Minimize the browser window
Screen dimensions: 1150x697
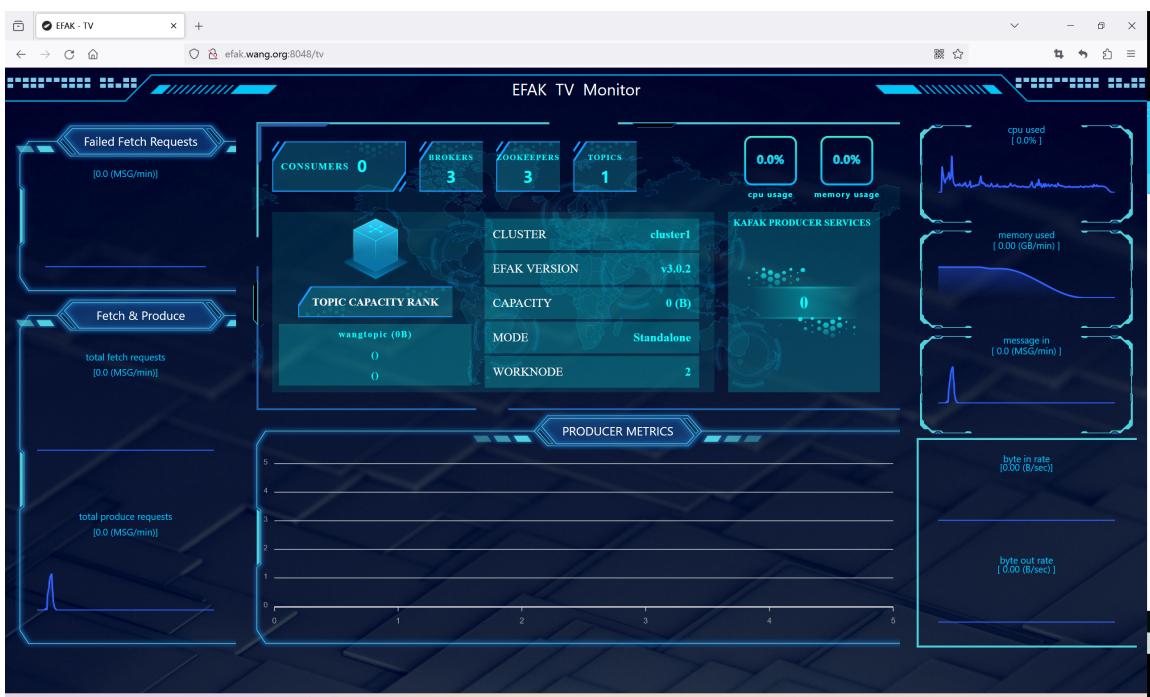coord(1071,26)
